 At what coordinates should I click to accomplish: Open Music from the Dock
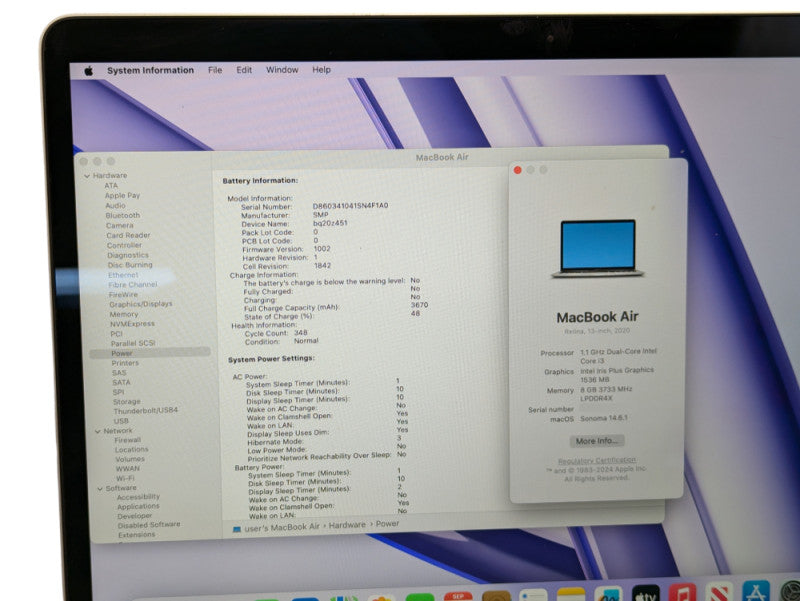coord(683,592)
